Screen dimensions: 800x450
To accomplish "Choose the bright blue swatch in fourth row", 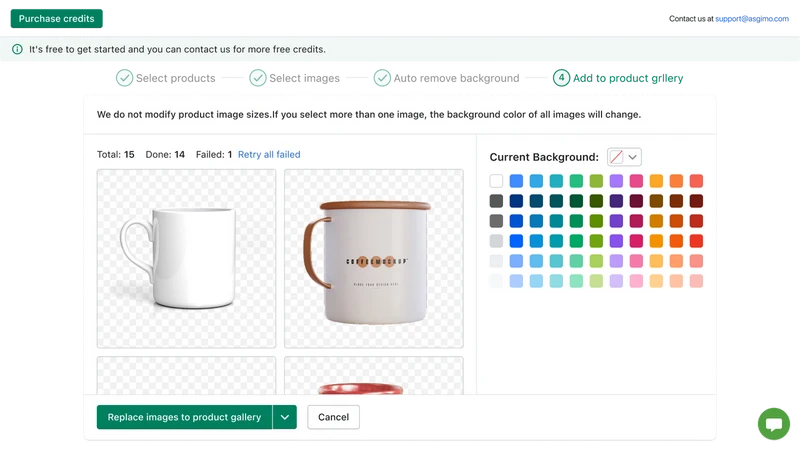I will click(x=516, y=241).
